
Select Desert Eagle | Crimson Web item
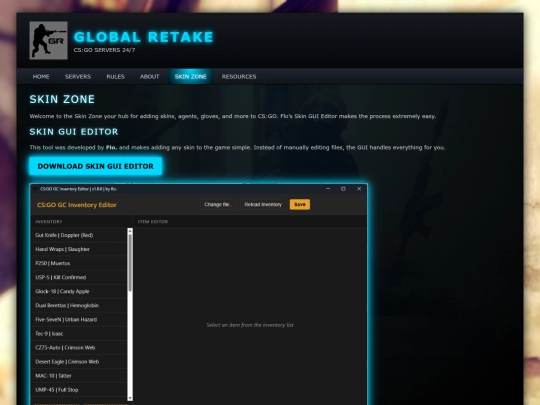[79, 362]
